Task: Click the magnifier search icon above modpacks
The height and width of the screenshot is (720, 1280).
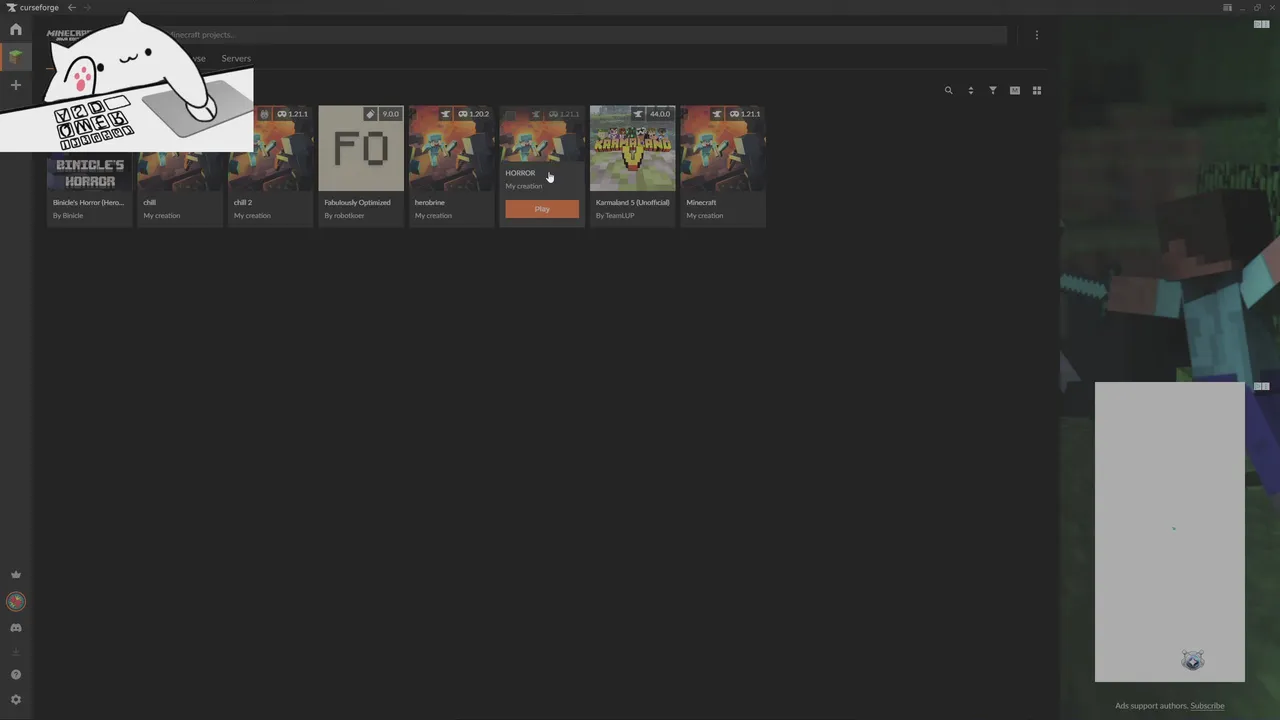Action: (948, 90)
